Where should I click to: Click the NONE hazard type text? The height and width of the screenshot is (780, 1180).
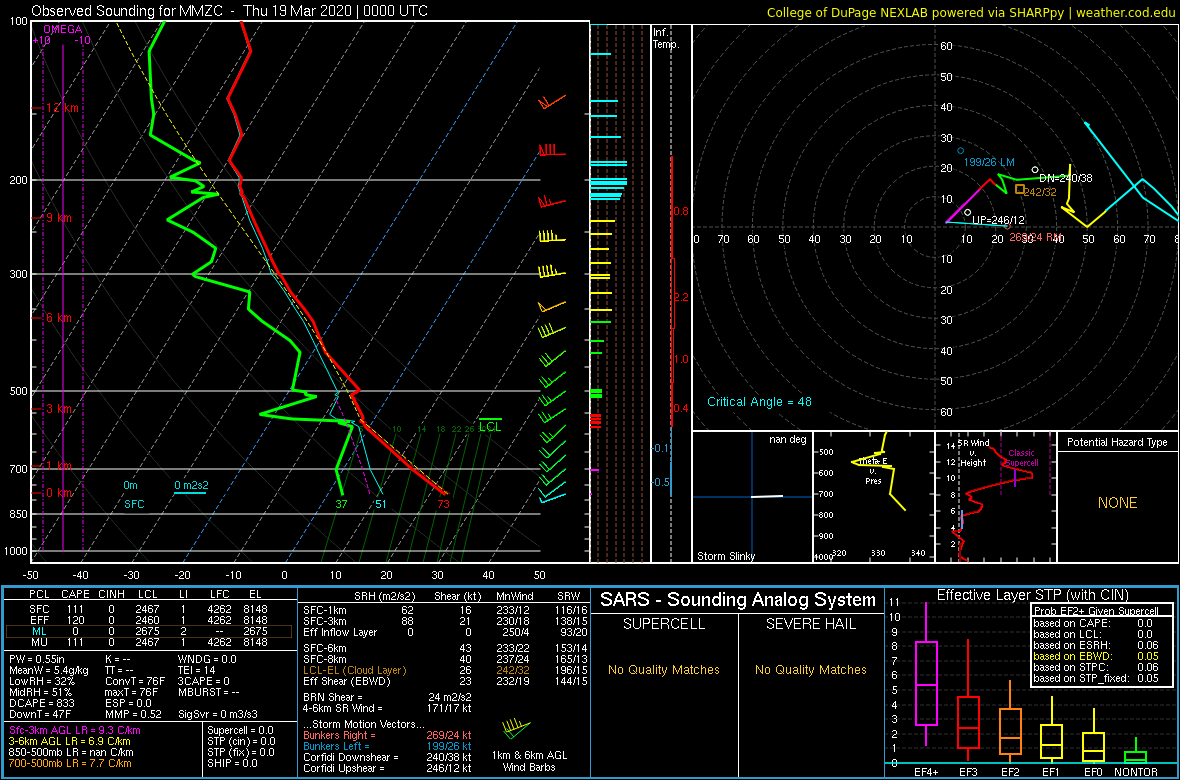[1117, 503]
